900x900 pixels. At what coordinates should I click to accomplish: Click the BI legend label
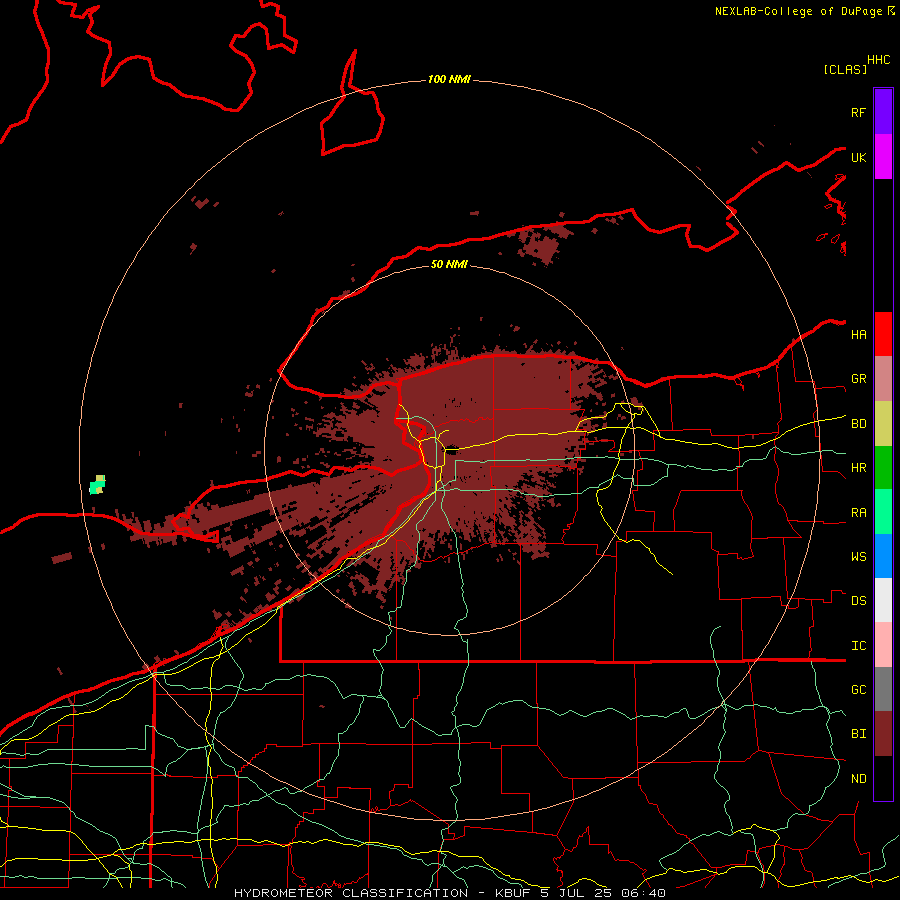coord(859,734)
